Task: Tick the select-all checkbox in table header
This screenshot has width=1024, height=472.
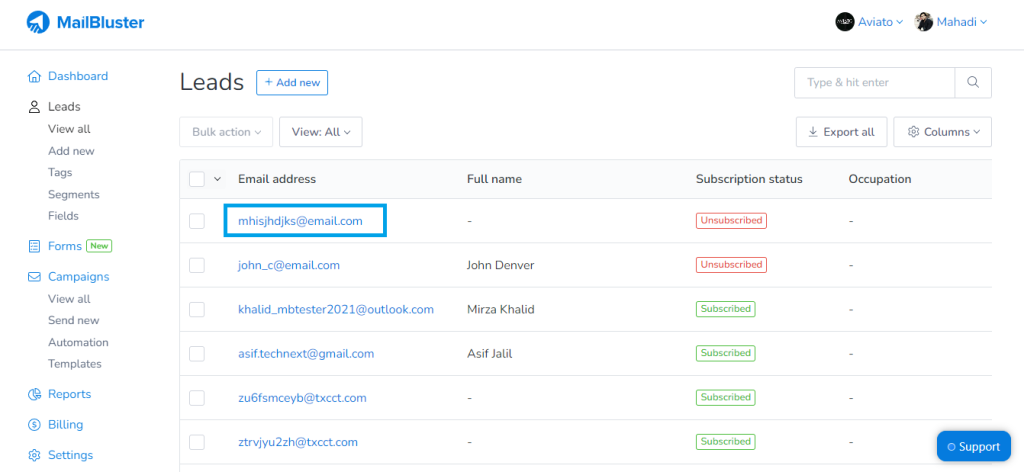Action: coord(197,179)
